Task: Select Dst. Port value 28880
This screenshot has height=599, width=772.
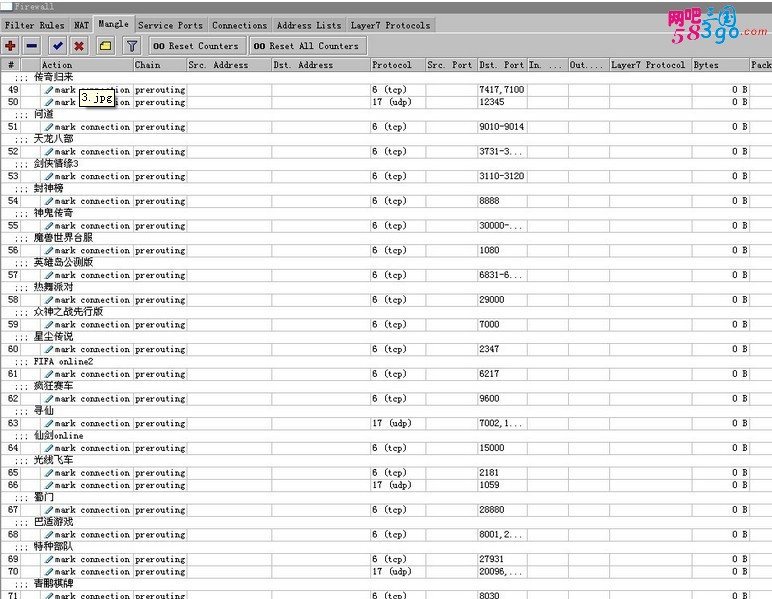Action: (x=491, y=510)
